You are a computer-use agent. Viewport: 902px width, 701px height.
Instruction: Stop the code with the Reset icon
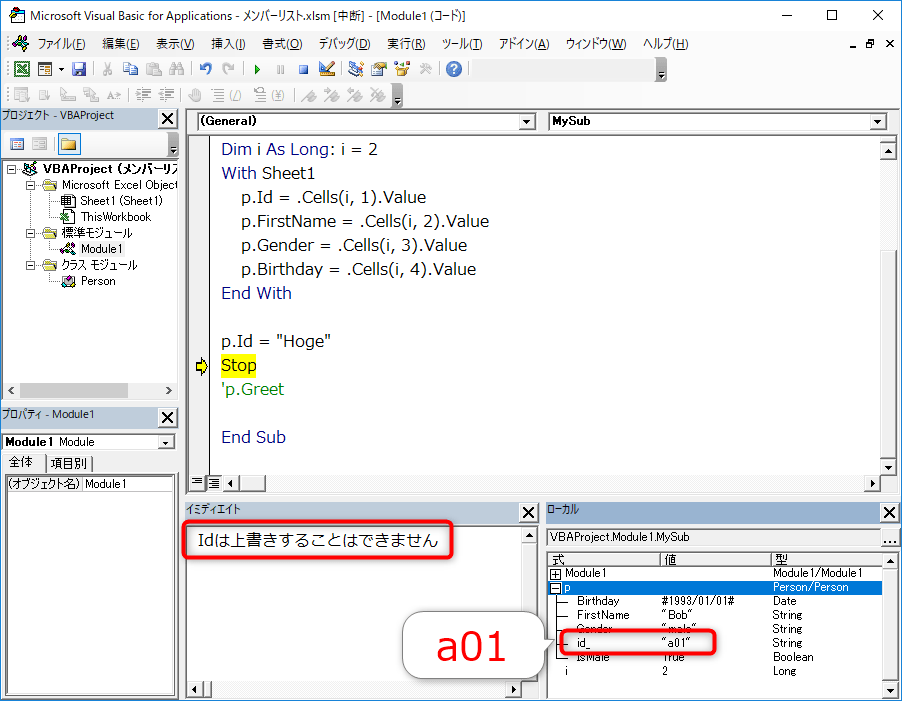click(302, 68)
